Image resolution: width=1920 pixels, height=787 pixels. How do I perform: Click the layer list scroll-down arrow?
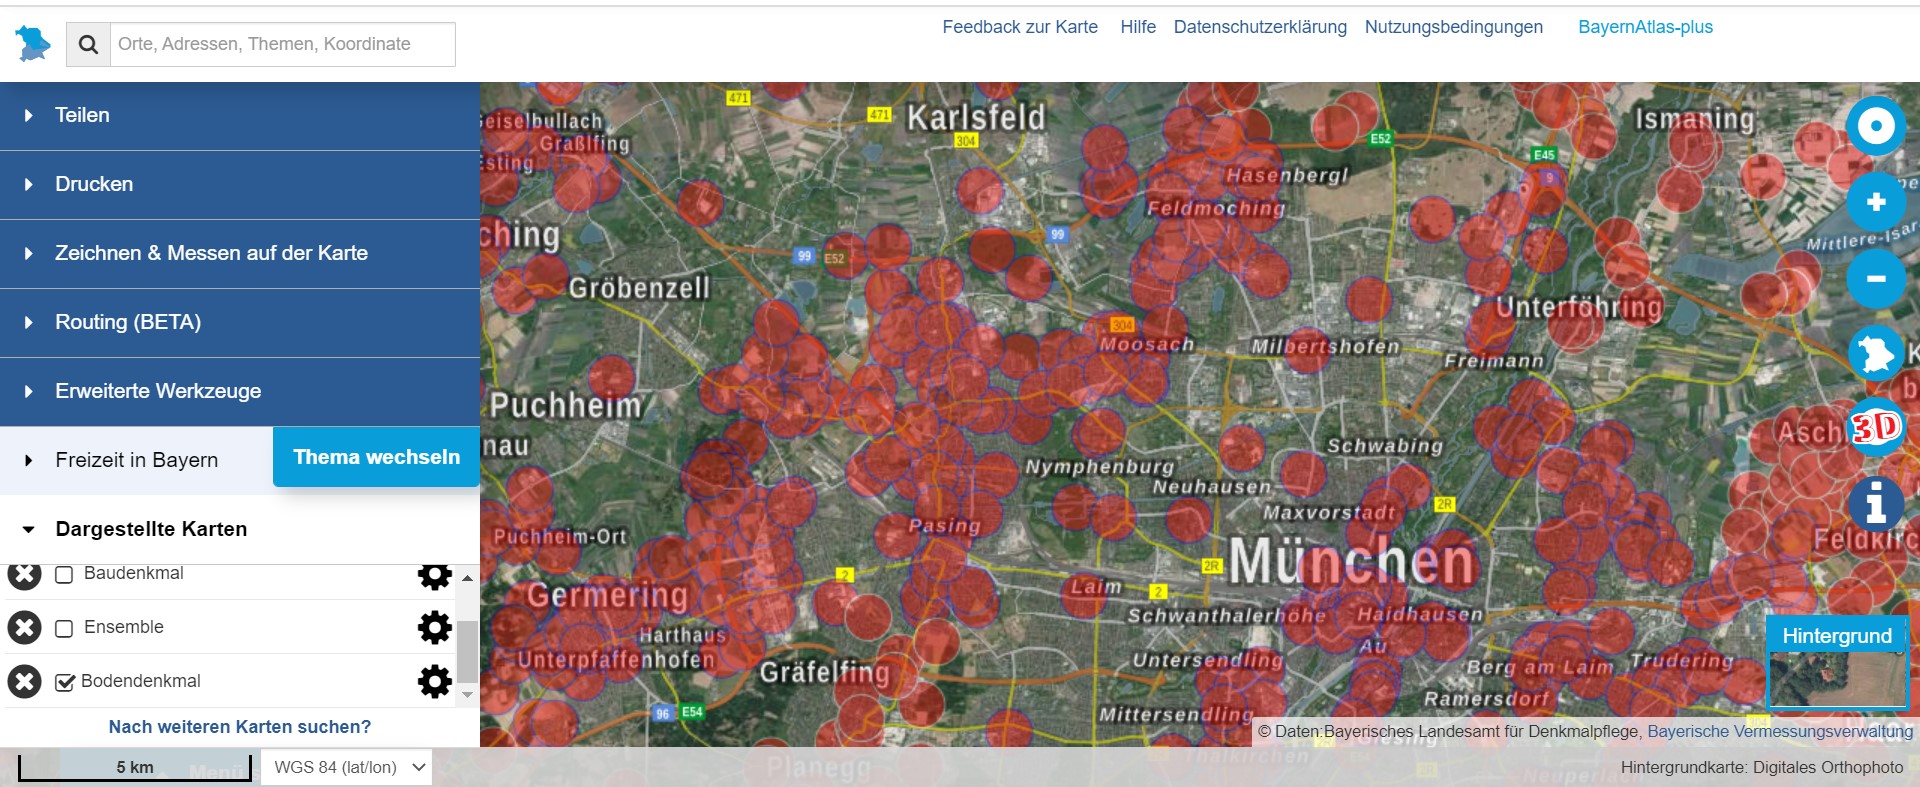pos(467,694)
